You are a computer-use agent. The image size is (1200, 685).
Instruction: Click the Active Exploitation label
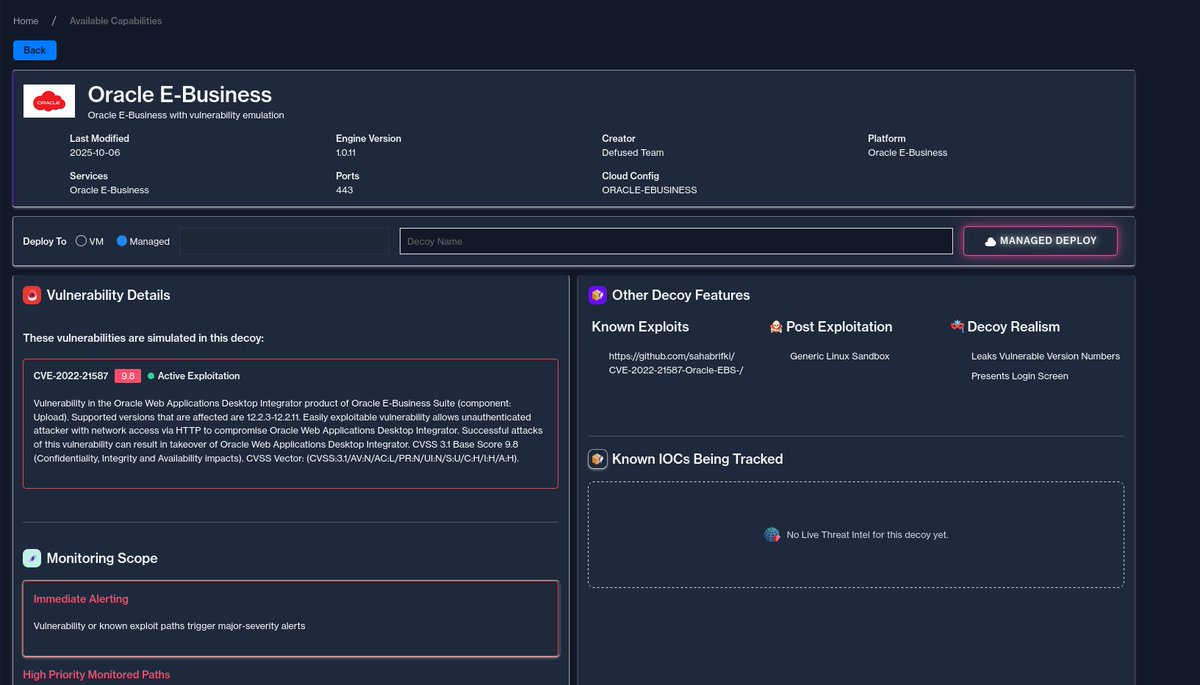199,376
